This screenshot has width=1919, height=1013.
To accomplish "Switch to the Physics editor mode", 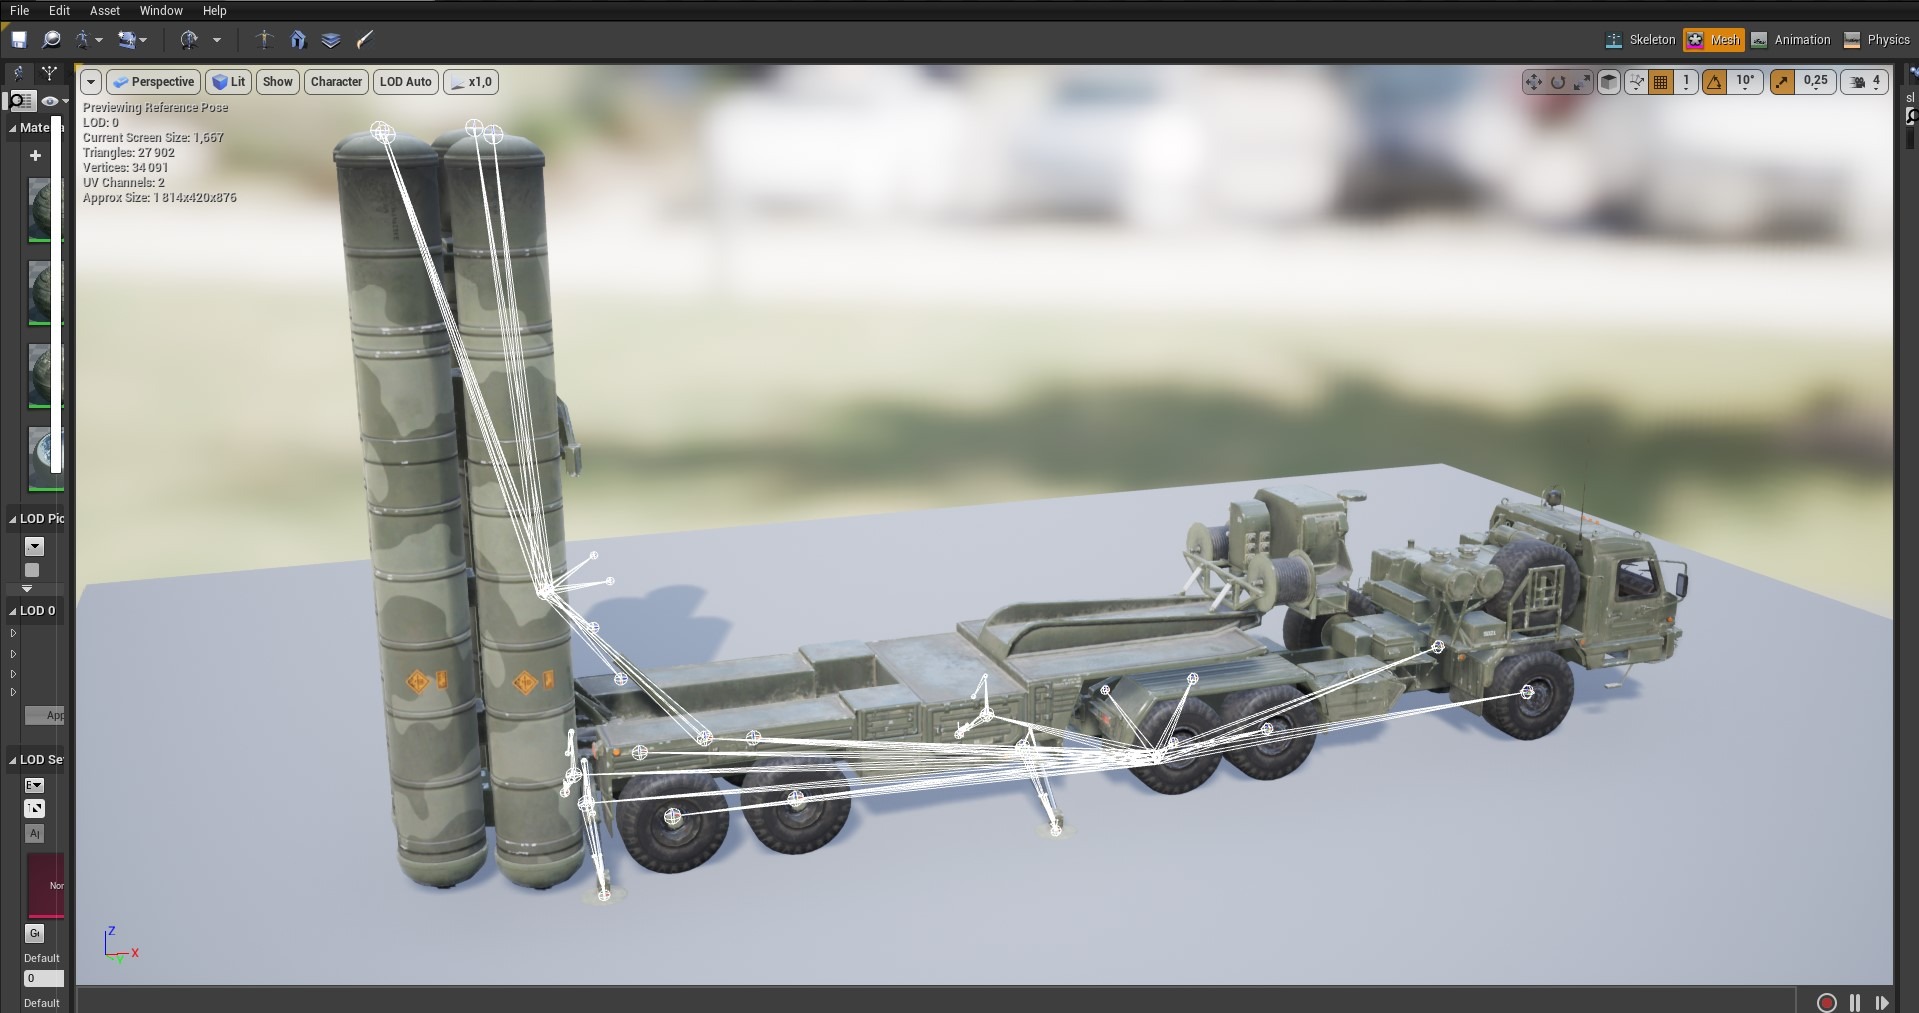I will tap(1877, 40).
